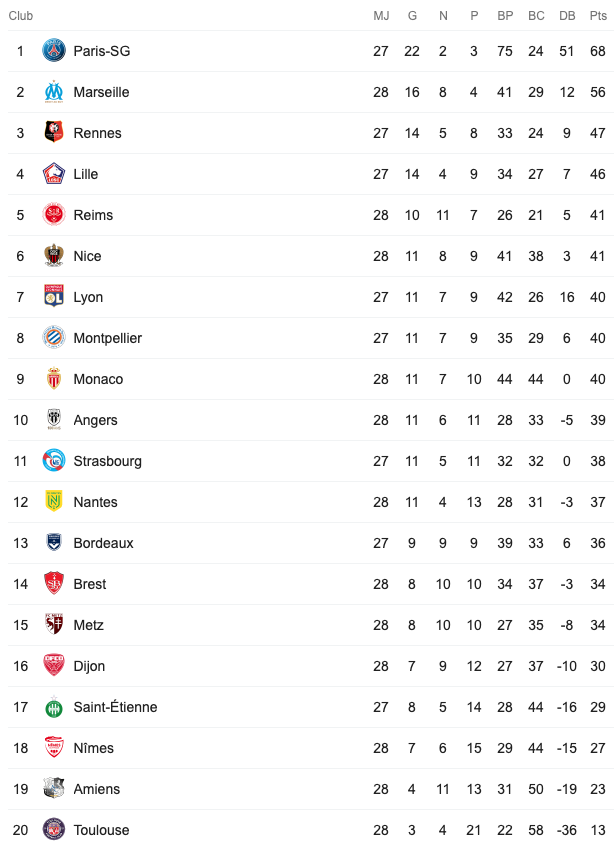Click the Lyon OL logo
This screenshot has width=614, height=854.
coord(54,297)
